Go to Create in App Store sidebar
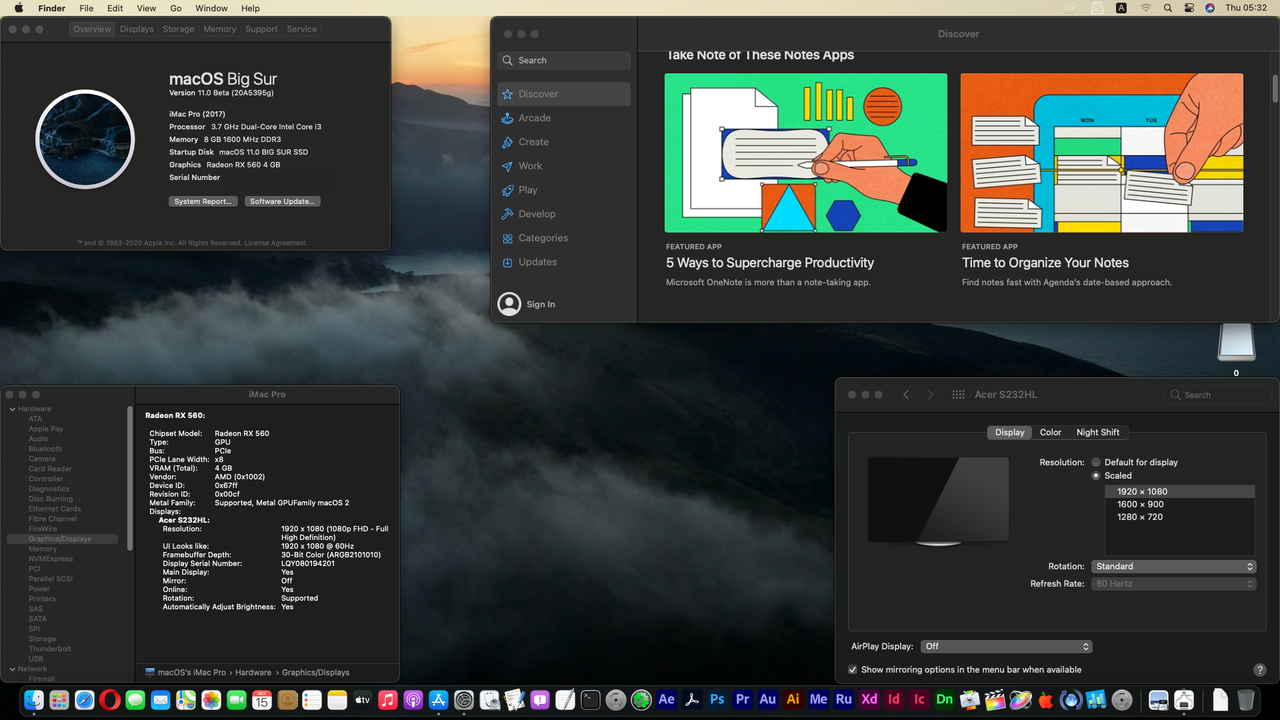 pos(564,142)
